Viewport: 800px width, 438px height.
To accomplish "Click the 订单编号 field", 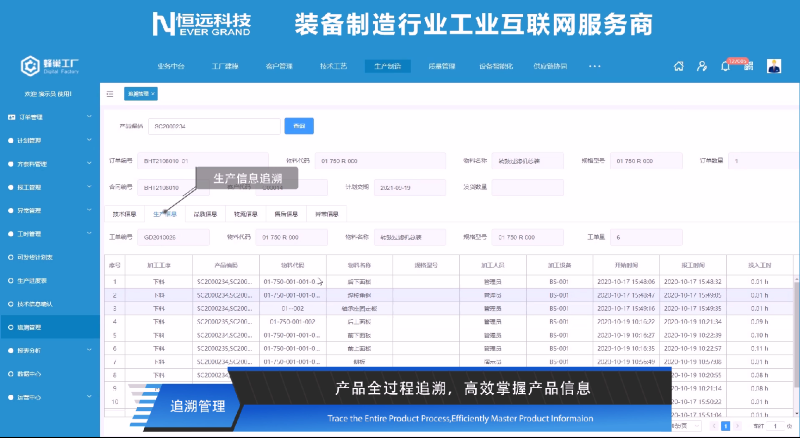I will click(203, 161).
